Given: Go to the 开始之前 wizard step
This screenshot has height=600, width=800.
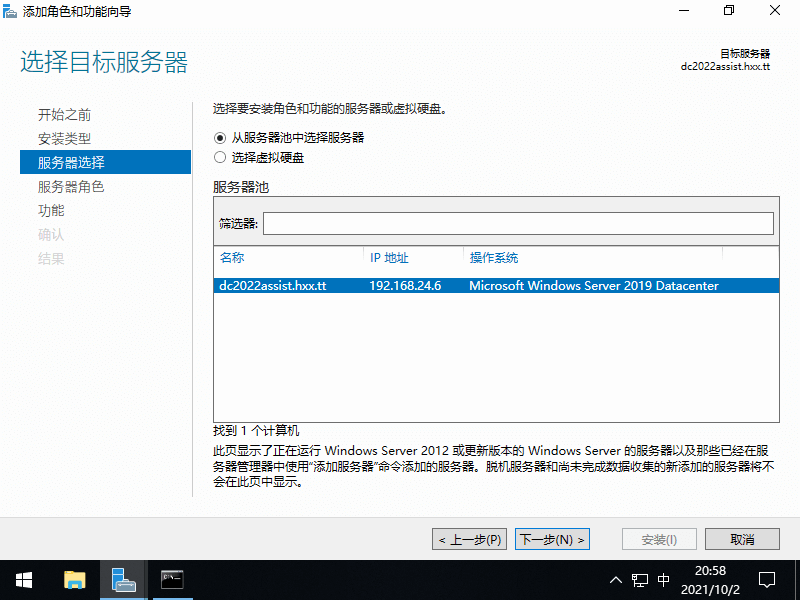Looking at the screenshot, I should click(64, 115).
